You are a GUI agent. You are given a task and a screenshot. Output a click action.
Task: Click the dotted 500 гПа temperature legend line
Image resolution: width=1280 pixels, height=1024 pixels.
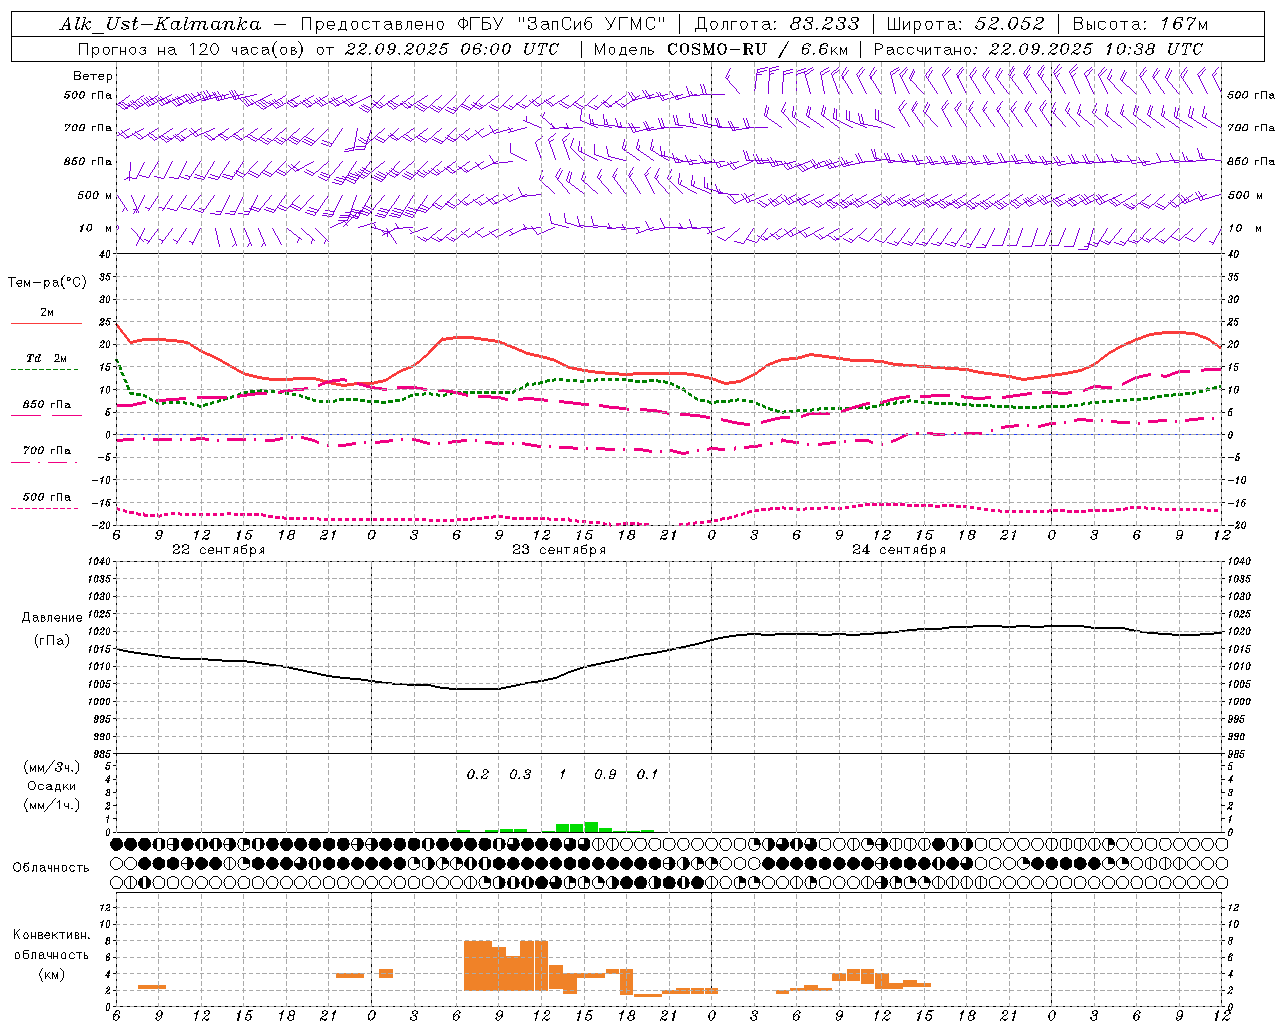(x=45, y=508)
